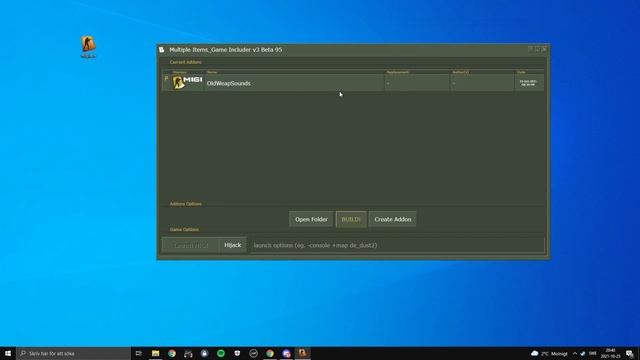Click the date cell of OldWeapSounds row
The height and width of the screenshot is (360, 640).
528,83
